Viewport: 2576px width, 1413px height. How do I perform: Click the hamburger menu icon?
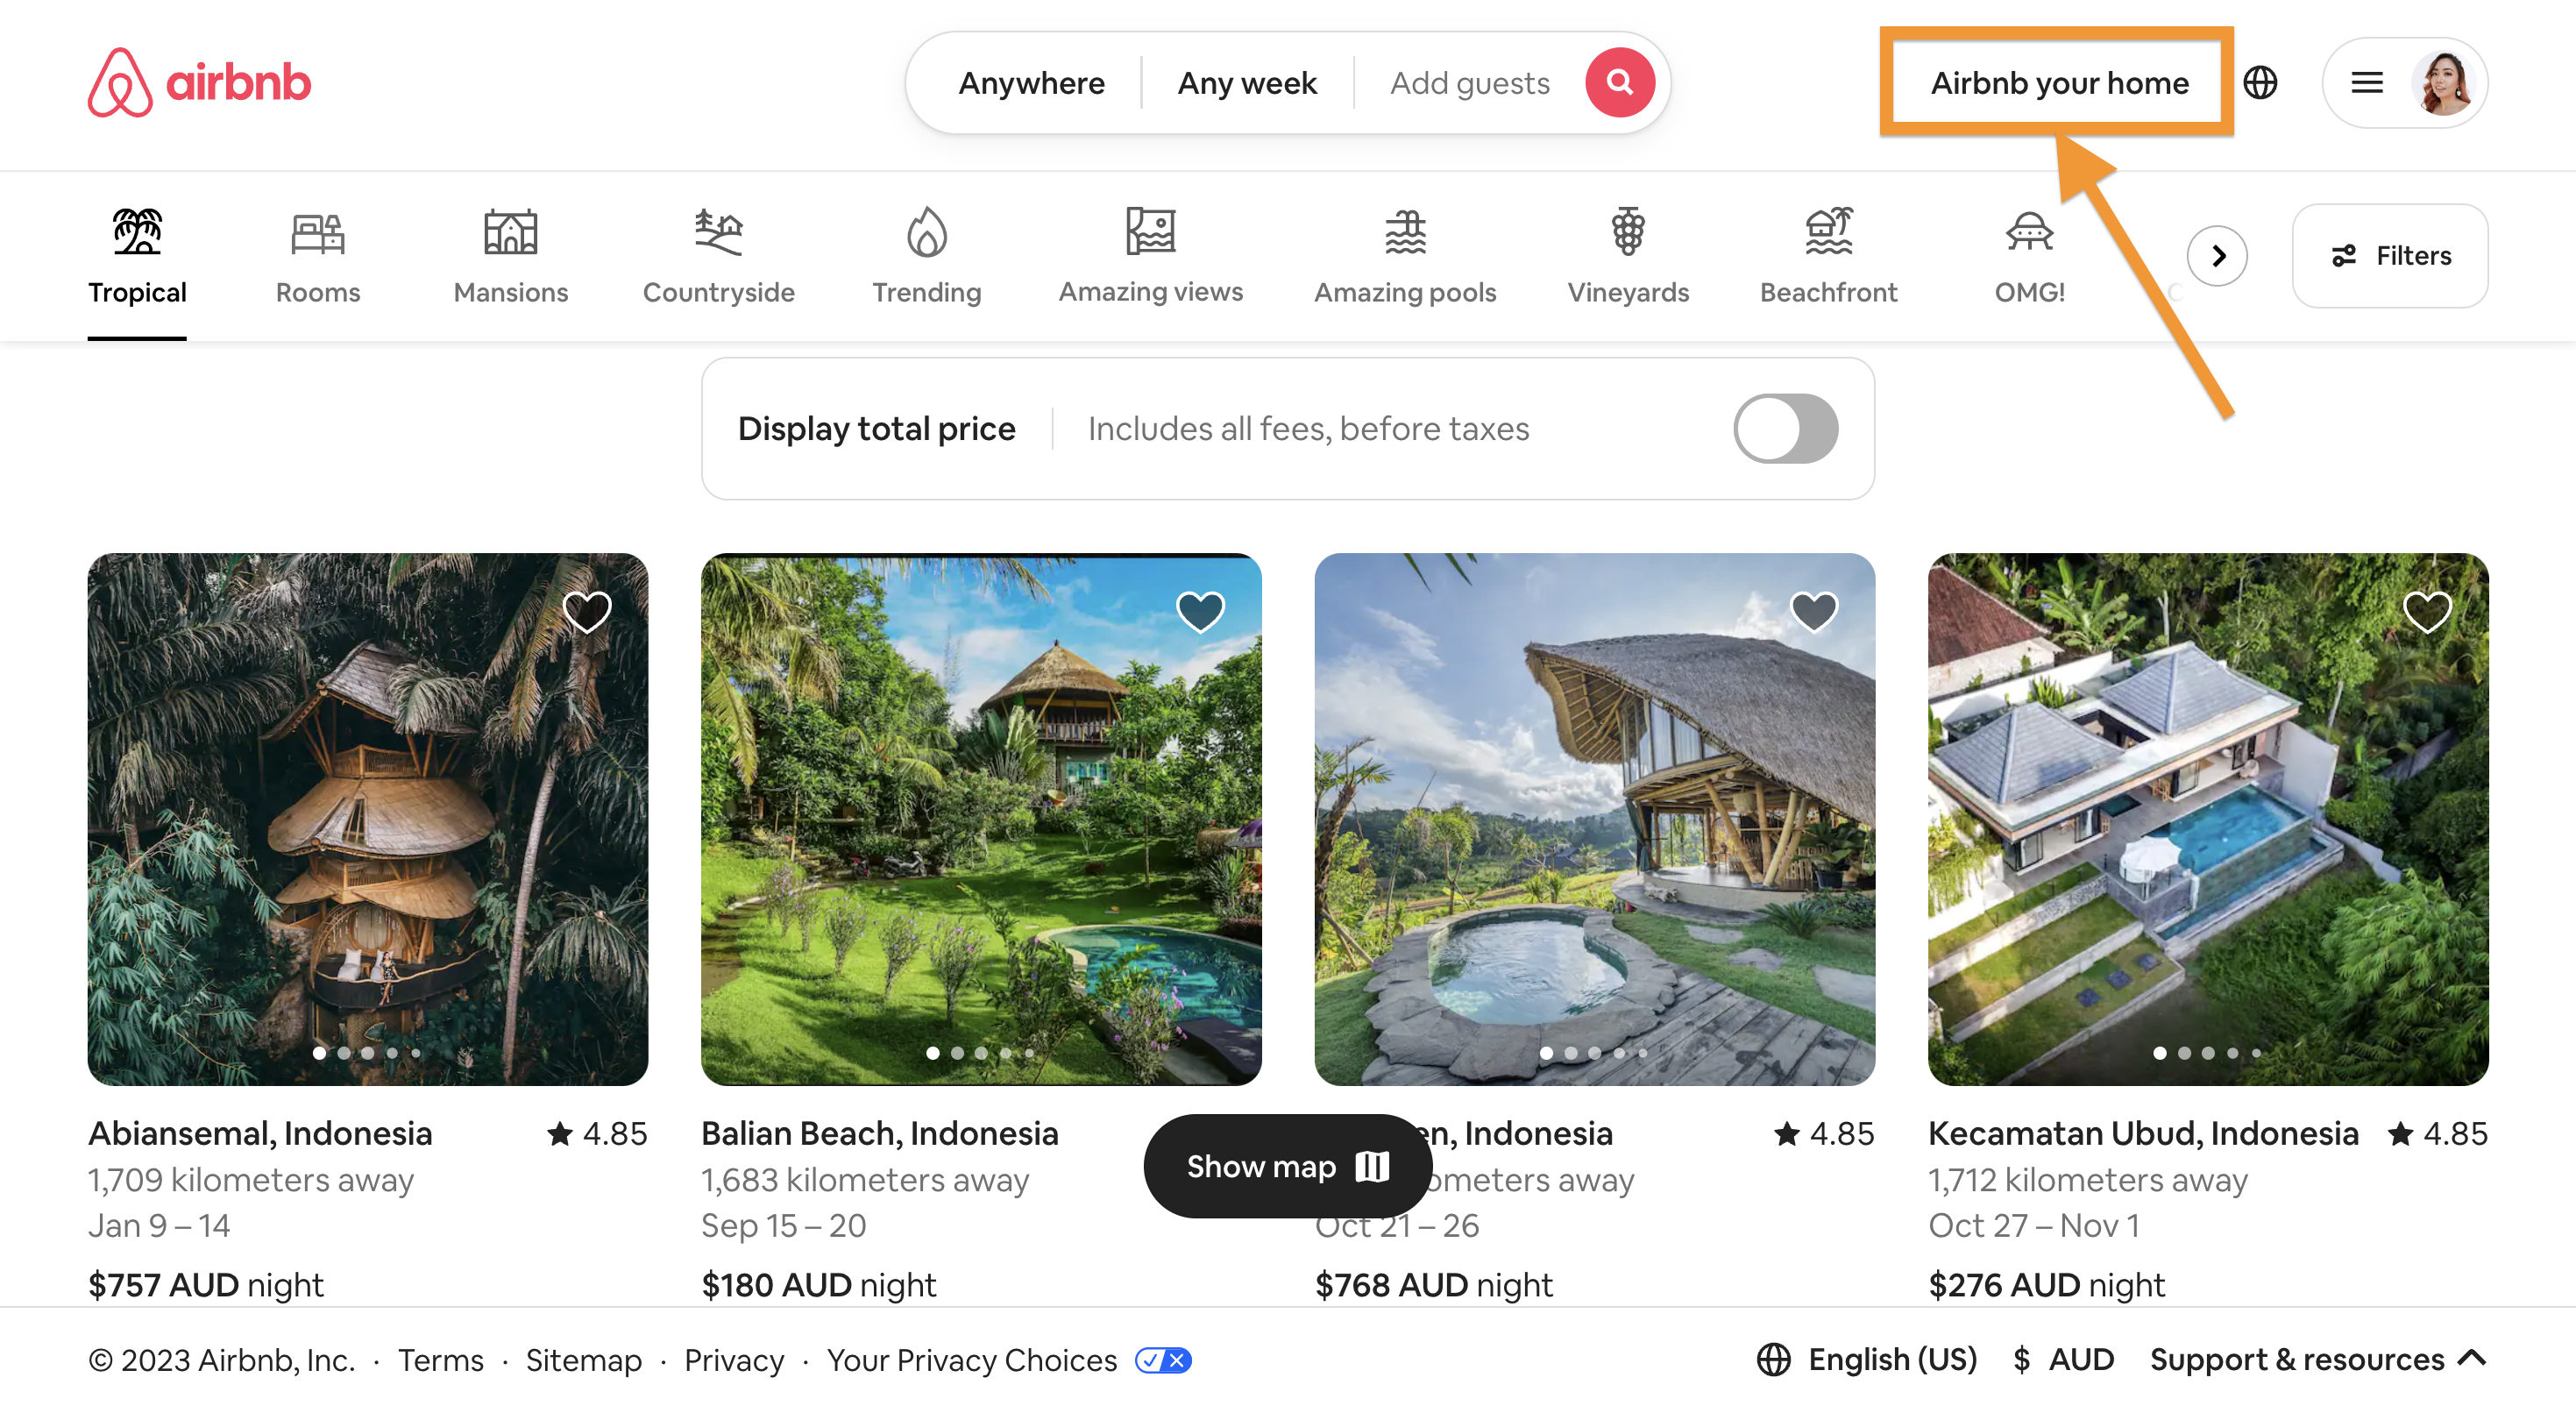pyautogui.click(x=2364, y=82)
